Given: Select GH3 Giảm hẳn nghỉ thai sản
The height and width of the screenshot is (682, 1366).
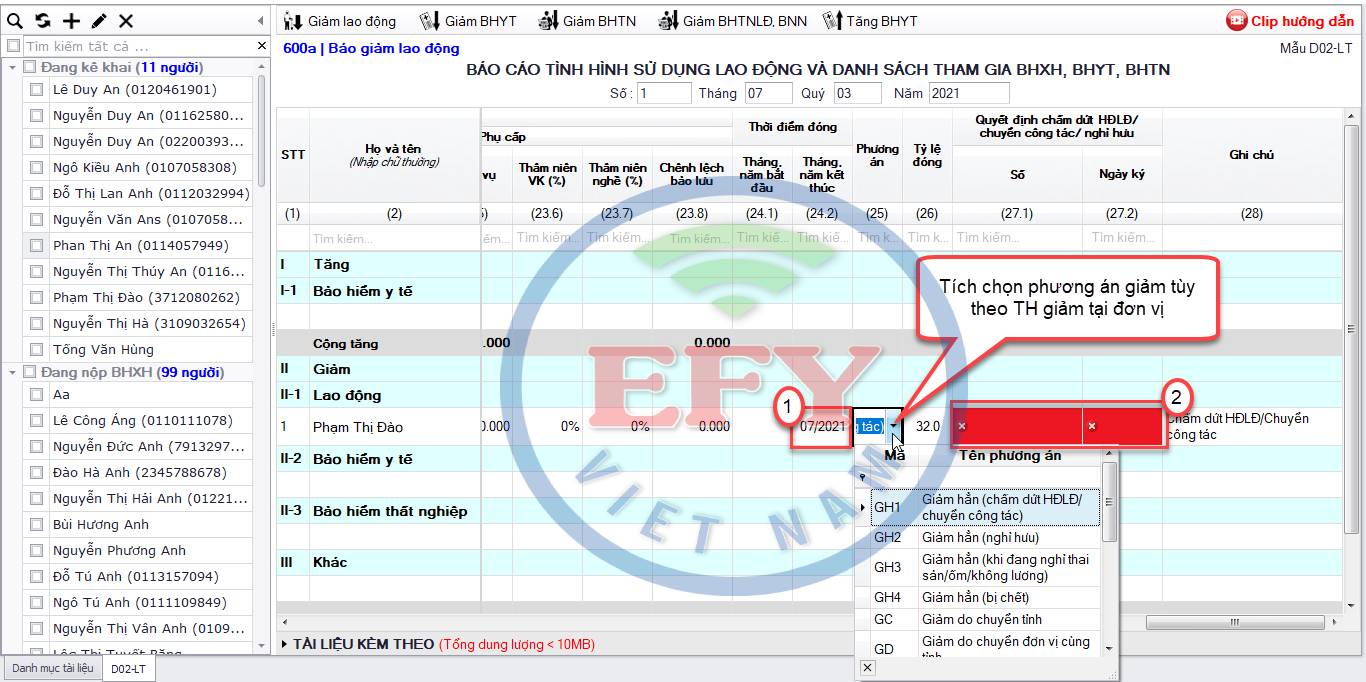Looking at the screenshot, I should 986,567.
